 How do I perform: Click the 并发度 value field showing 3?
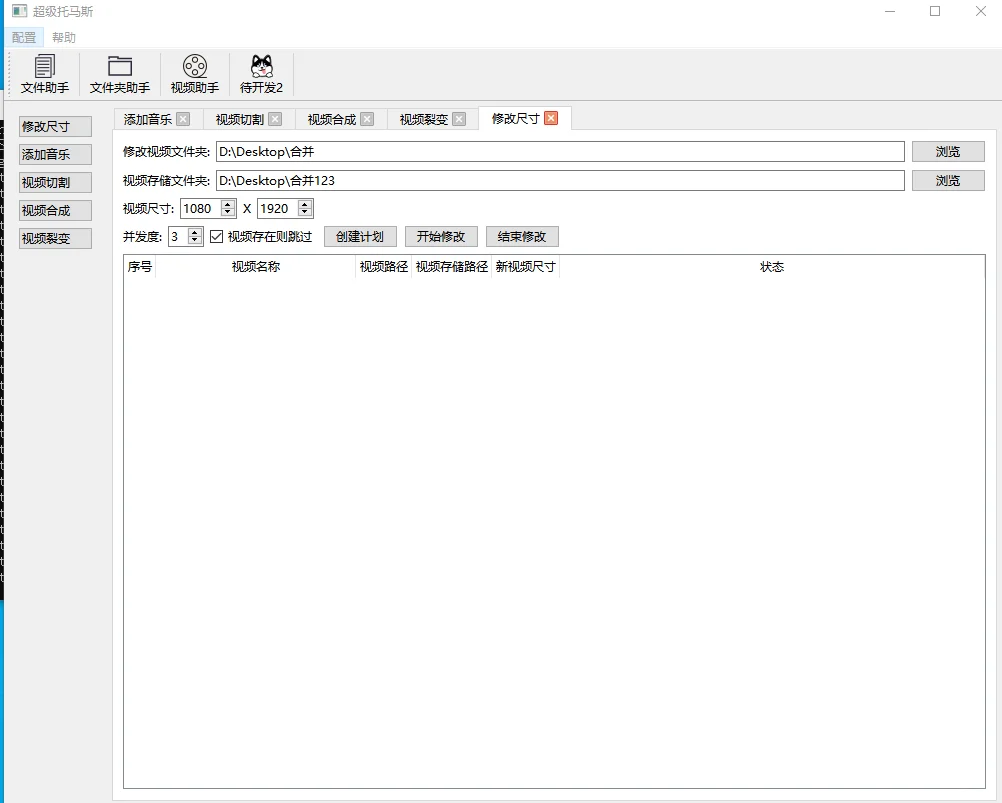178,237
